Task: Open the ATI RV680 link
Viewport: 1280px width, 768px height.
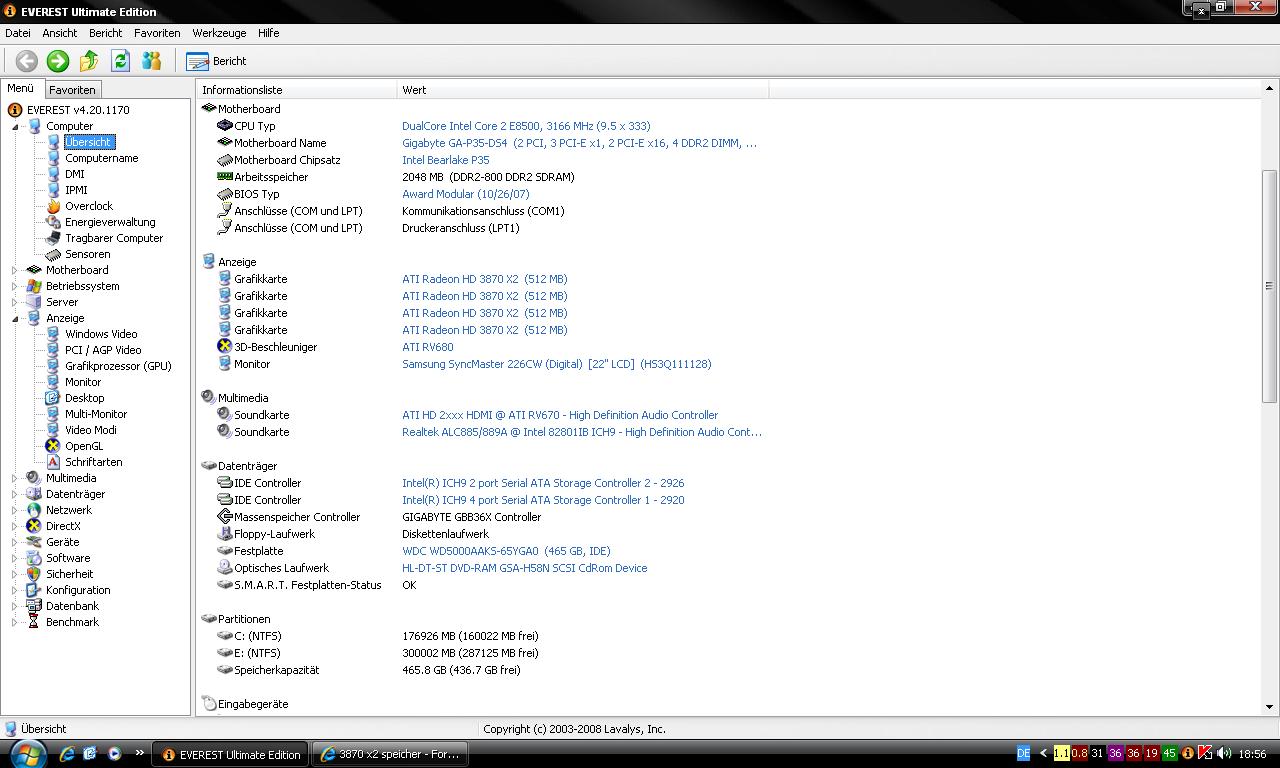Action: click(428, 347)
